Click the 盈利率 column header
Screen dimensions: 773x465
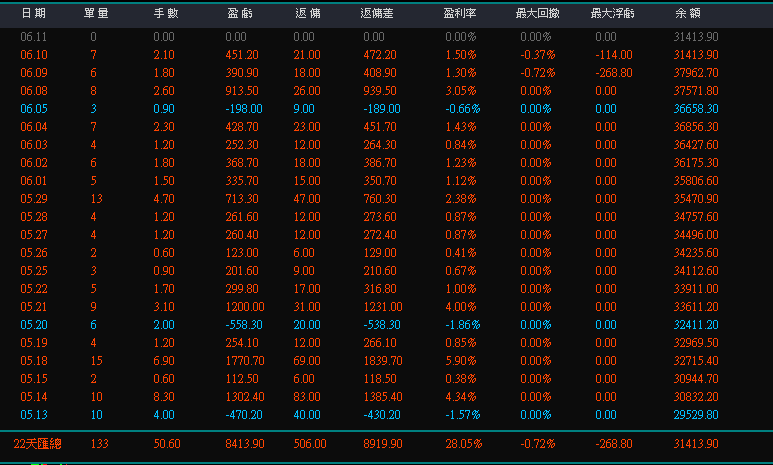pos(459,13)
